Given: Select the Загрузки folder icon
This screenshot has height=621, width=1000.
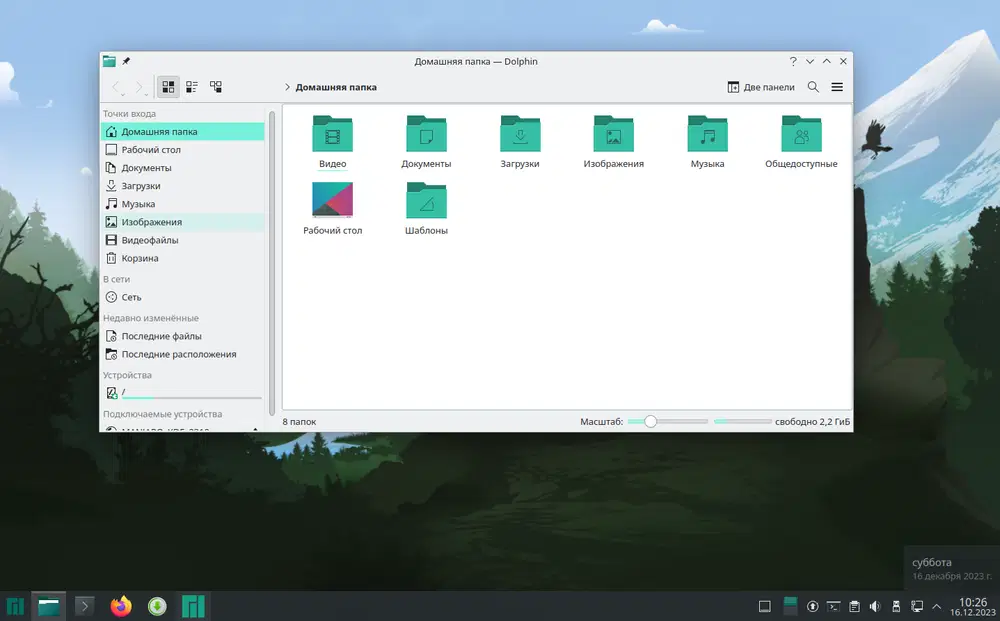Looking at the screenshot, I should click(520, 133).
